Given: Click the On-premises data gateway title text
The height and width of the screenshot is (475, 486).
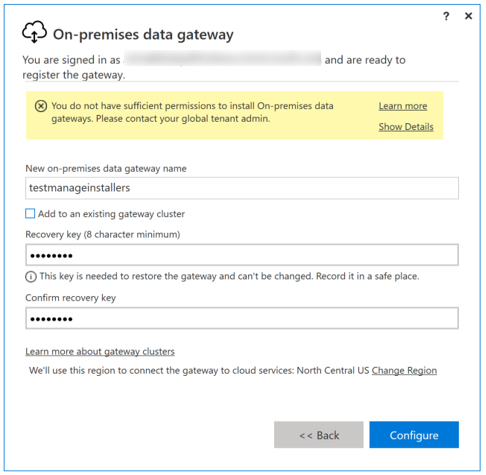Looking at the screenshot, I should pyautogui.click(x=143, y=35).
